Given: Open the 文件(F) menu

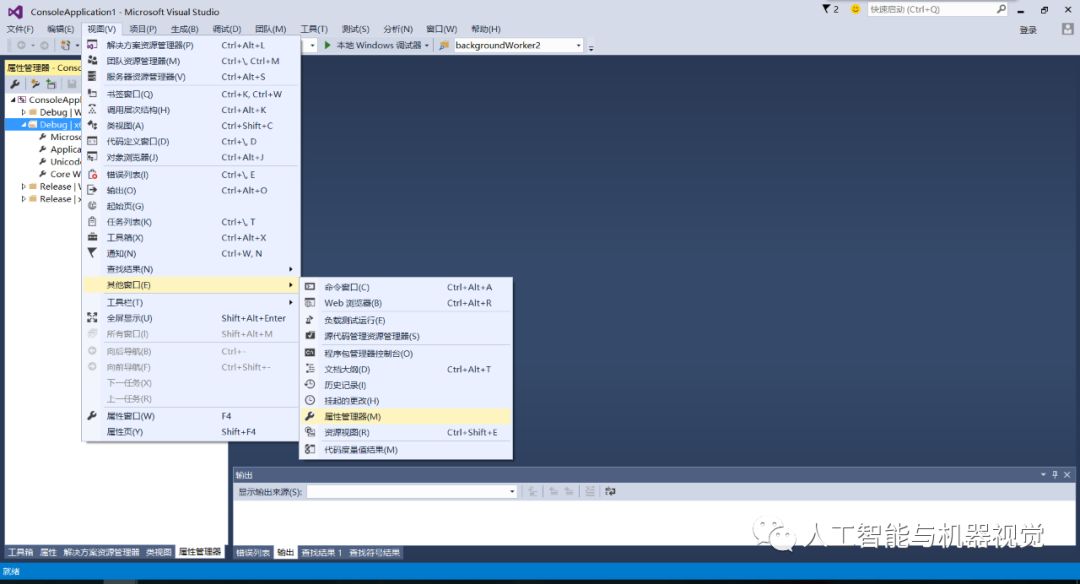Looking at the screenshot, I should point(20,29).
